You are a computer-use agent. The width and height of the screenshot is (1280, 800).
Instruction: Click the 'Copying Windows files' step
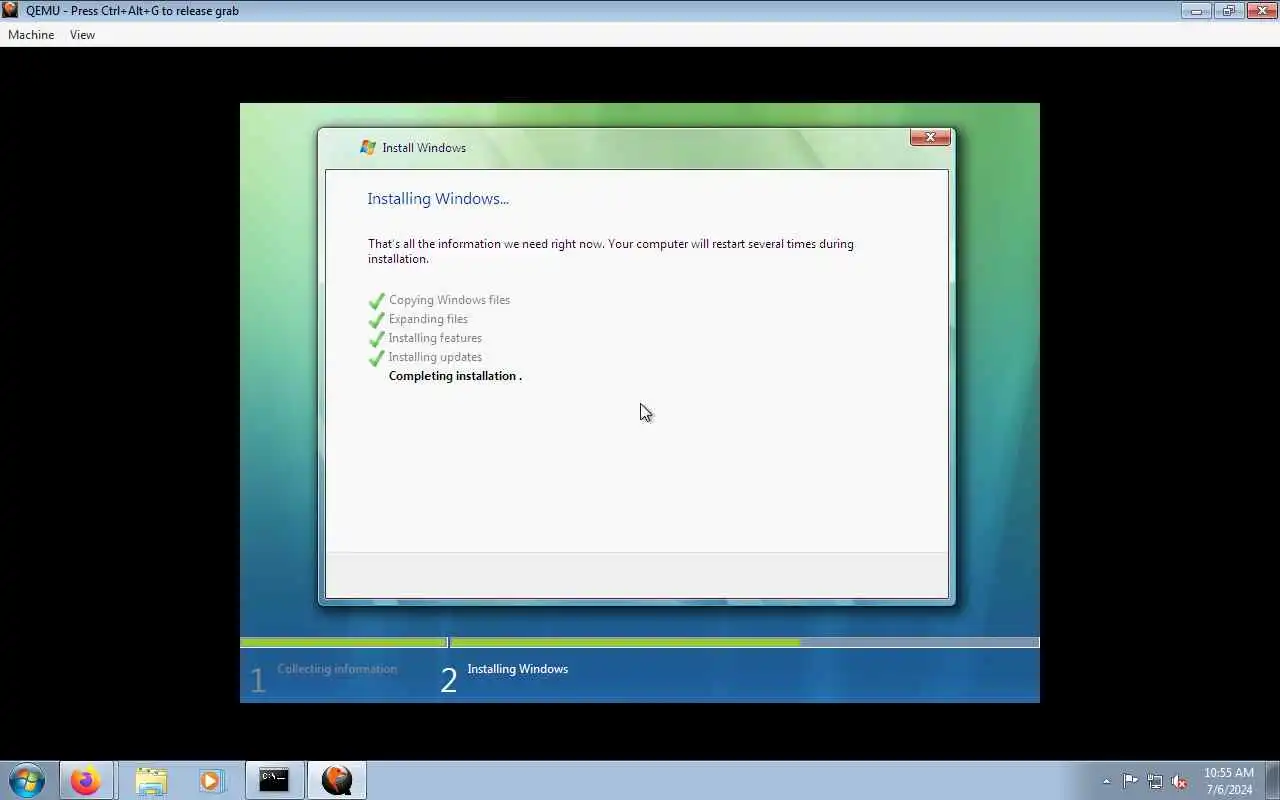pyautogui.click(x=449, y=300)
